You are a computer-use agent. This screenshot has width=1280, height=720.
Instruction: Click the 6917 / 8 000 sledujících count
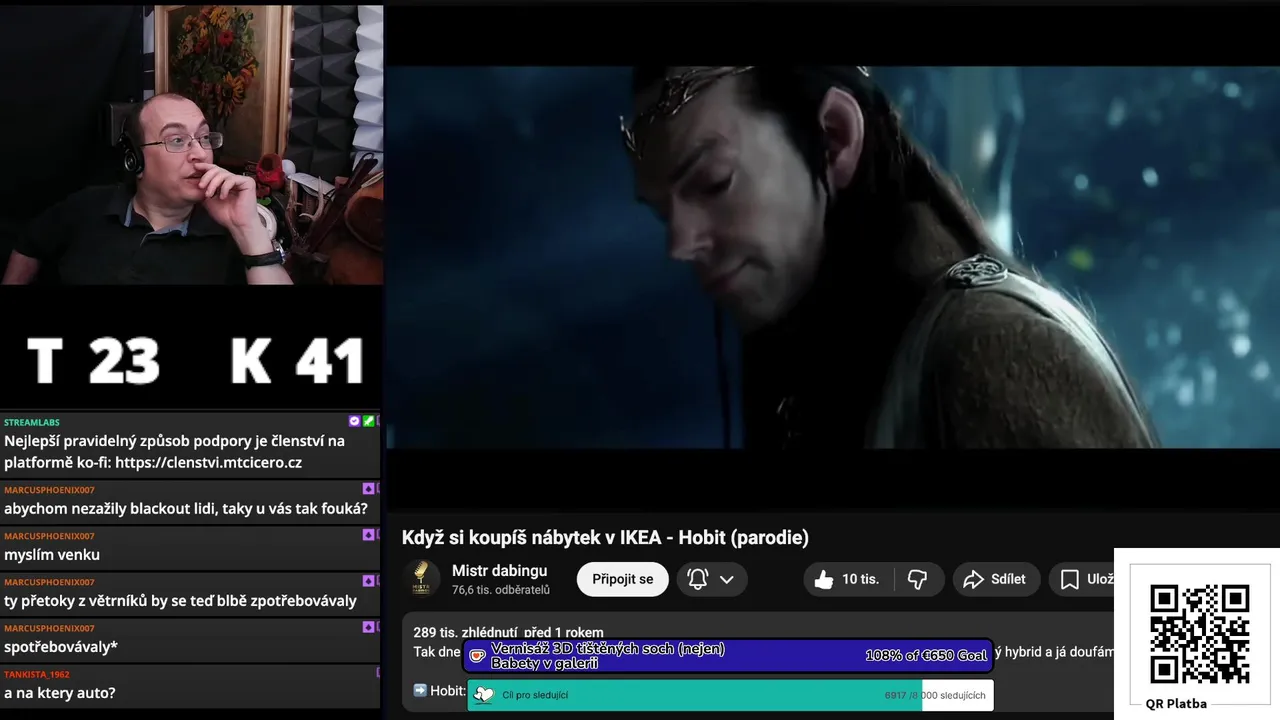point(935,695)
